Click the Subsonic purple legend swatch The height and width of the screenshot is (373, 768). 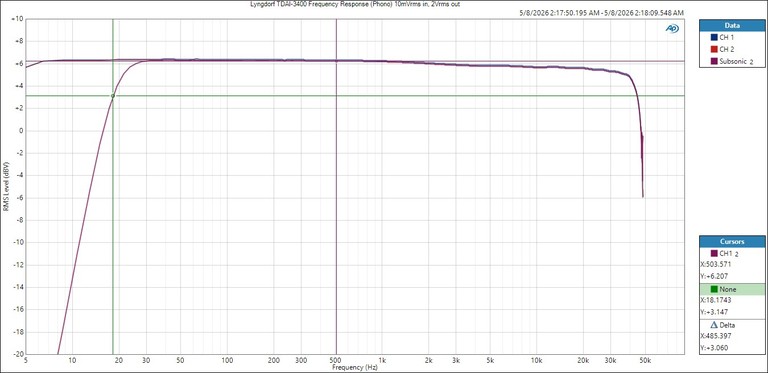click(x=713, y=61)
